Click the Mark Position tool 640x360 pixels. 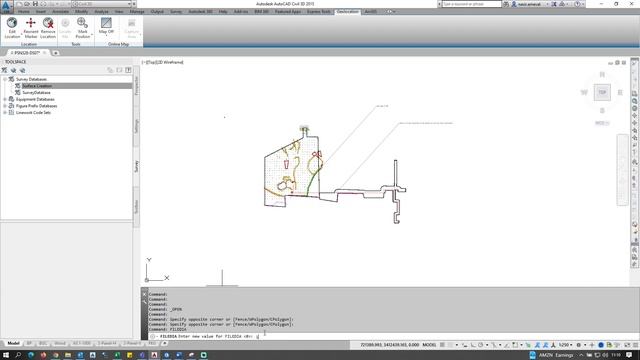pyautogui.click(x=82, y=27)
